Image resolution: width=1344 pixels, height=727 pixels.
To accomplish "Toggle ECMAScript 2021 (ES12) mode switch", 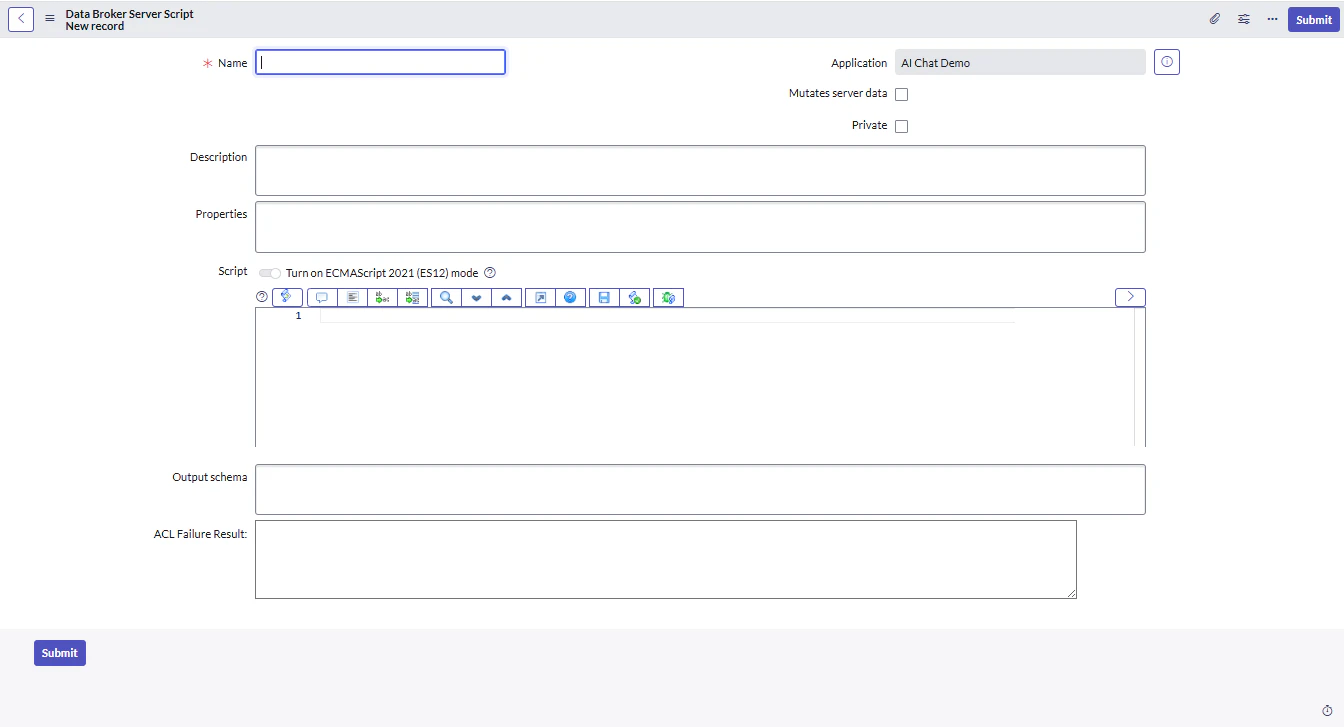I will [x=269, y=273].
